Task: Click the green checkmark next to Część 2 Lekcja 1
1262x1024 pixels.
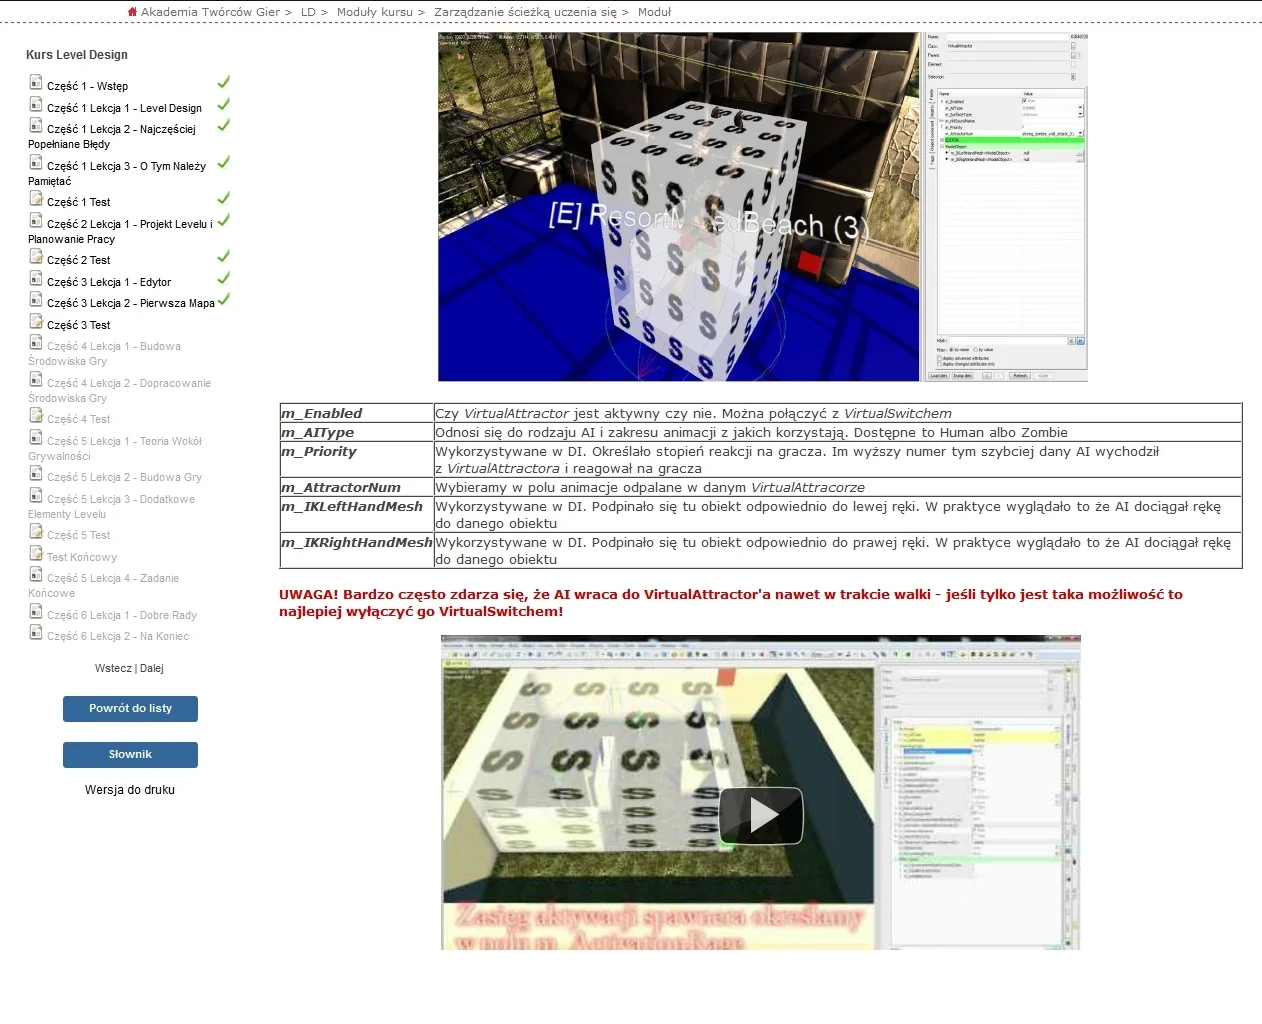Action: click(x=224, y=220)
